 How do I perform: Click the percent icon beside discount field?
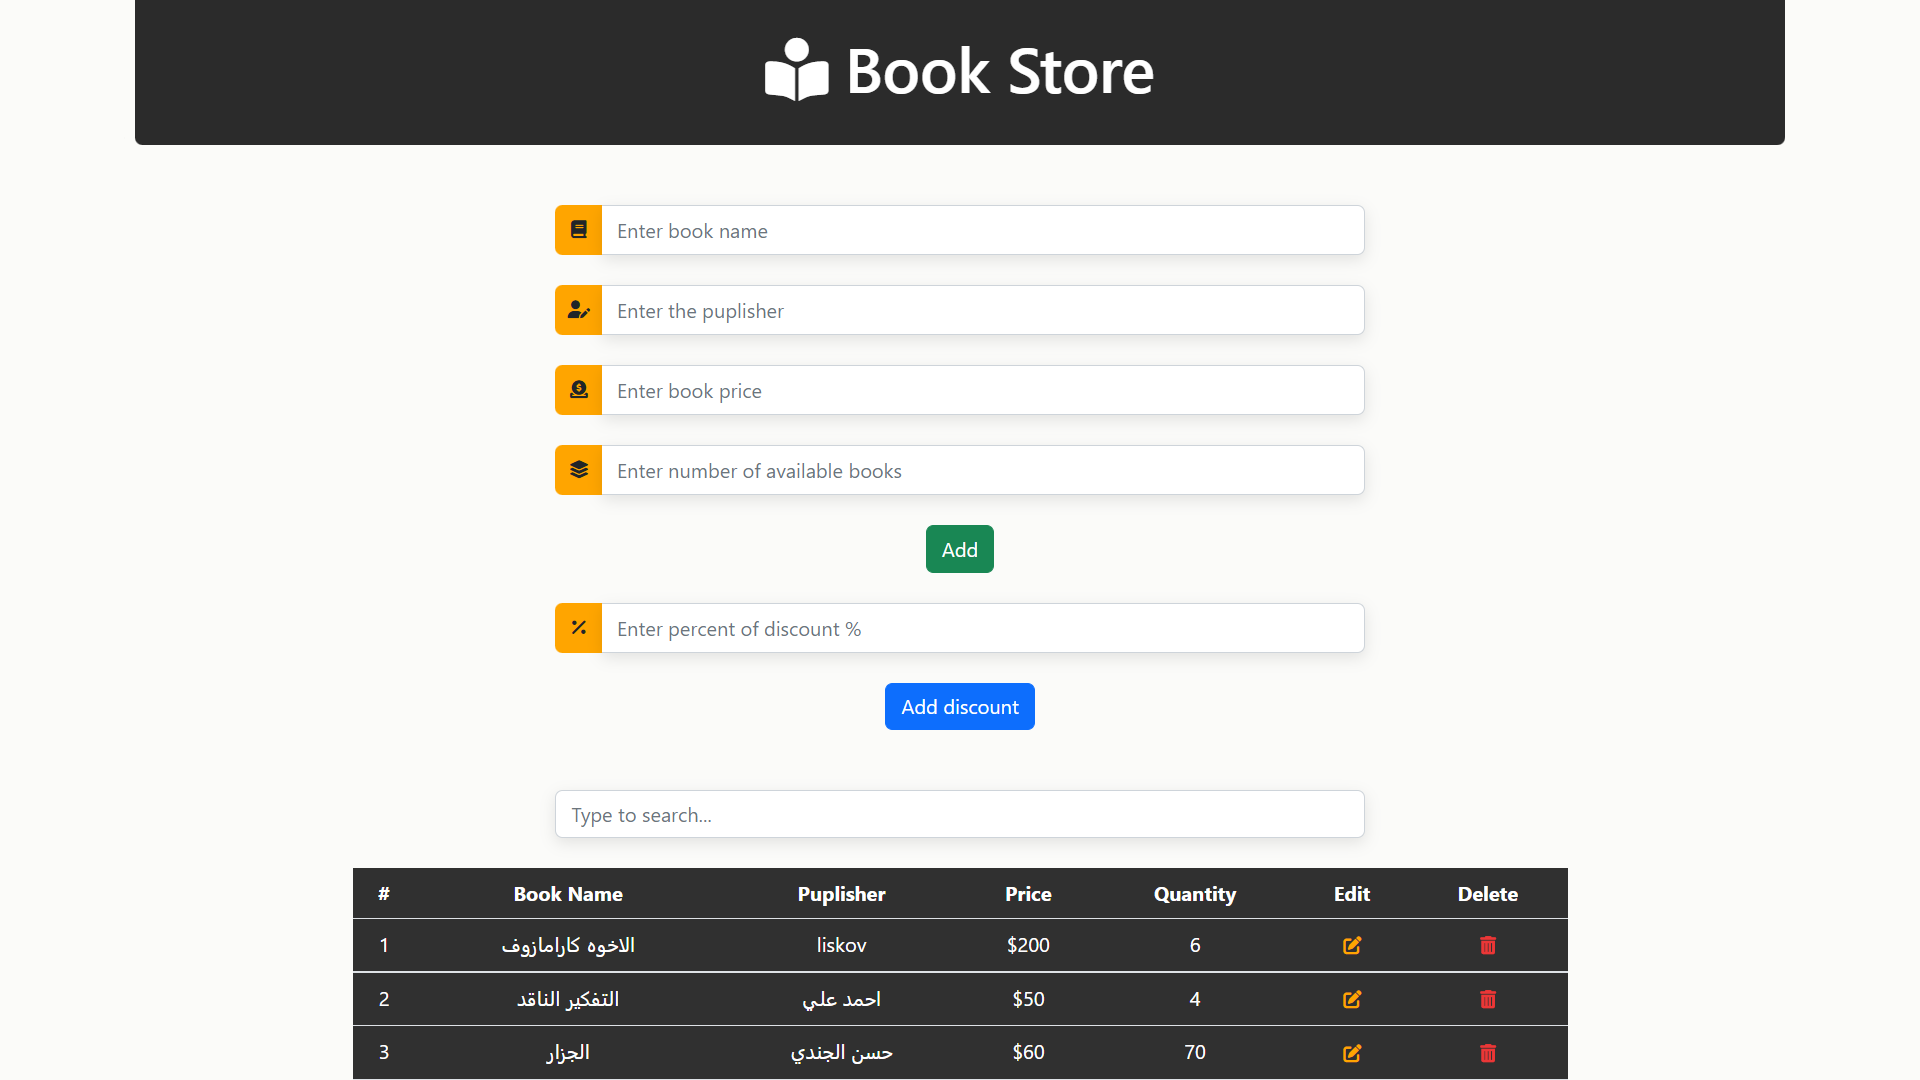578,628
